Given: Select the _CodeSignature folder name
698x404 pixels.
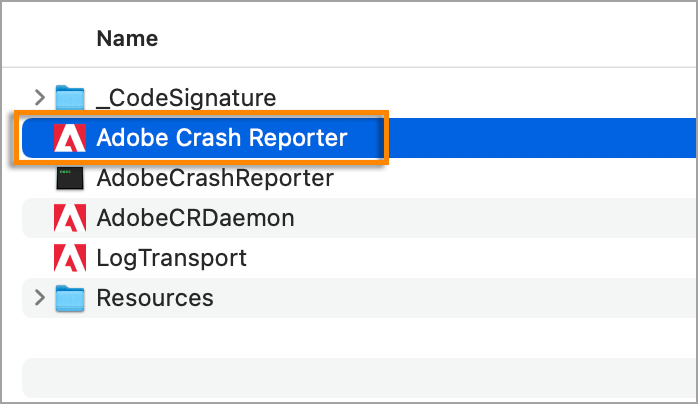Looking at the screenshot, I should [x=186, y=97].
